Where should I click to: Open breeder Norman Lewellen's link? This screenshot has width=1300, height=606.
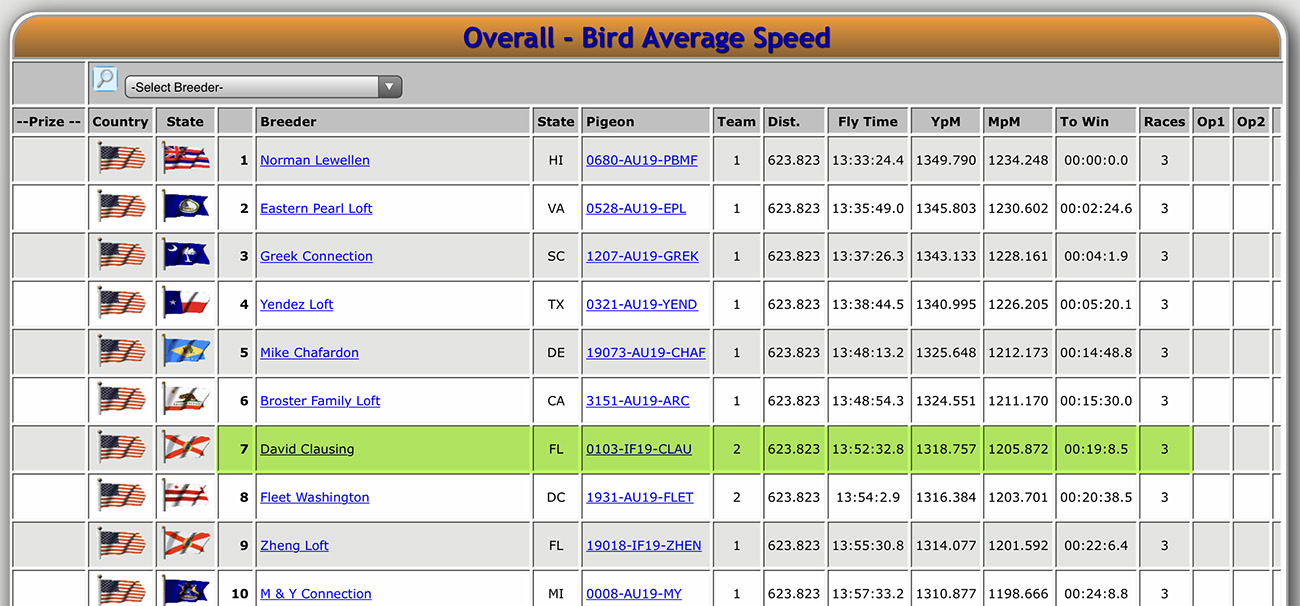coord(315,160)
